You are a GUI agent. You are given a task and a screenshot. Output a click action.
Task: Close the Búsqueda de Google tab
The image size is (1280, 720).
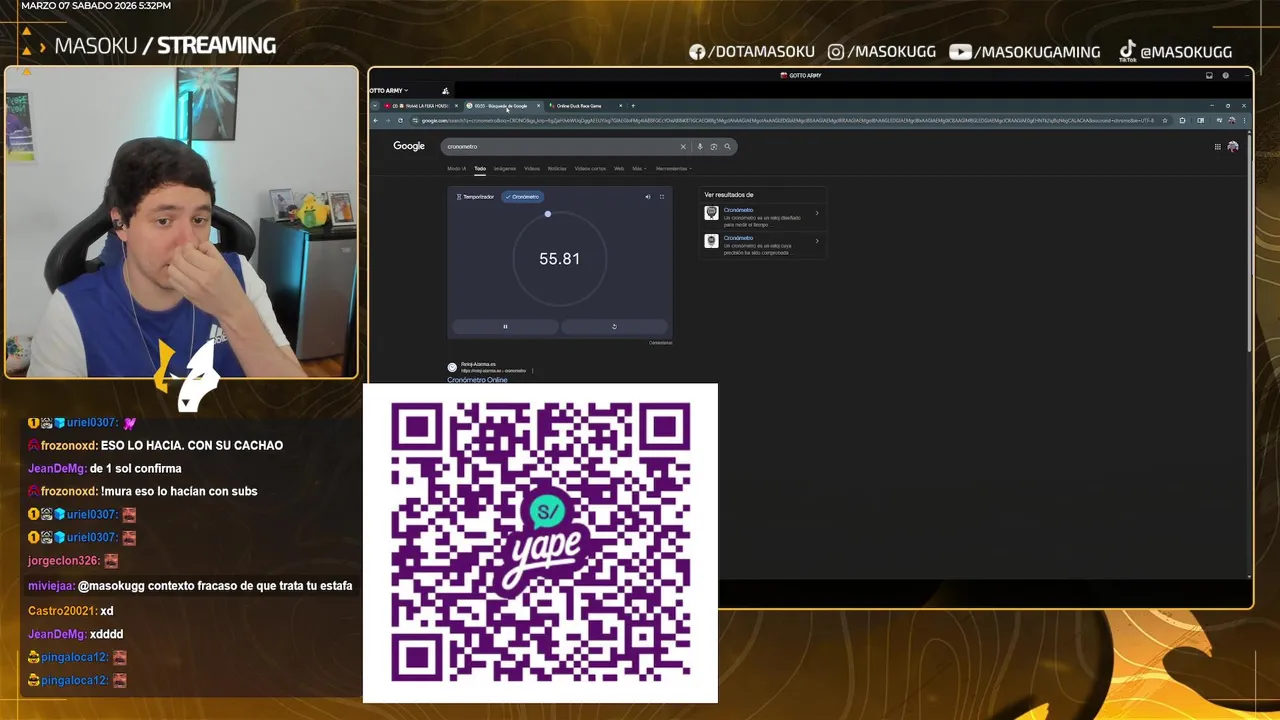coord(538,105)
